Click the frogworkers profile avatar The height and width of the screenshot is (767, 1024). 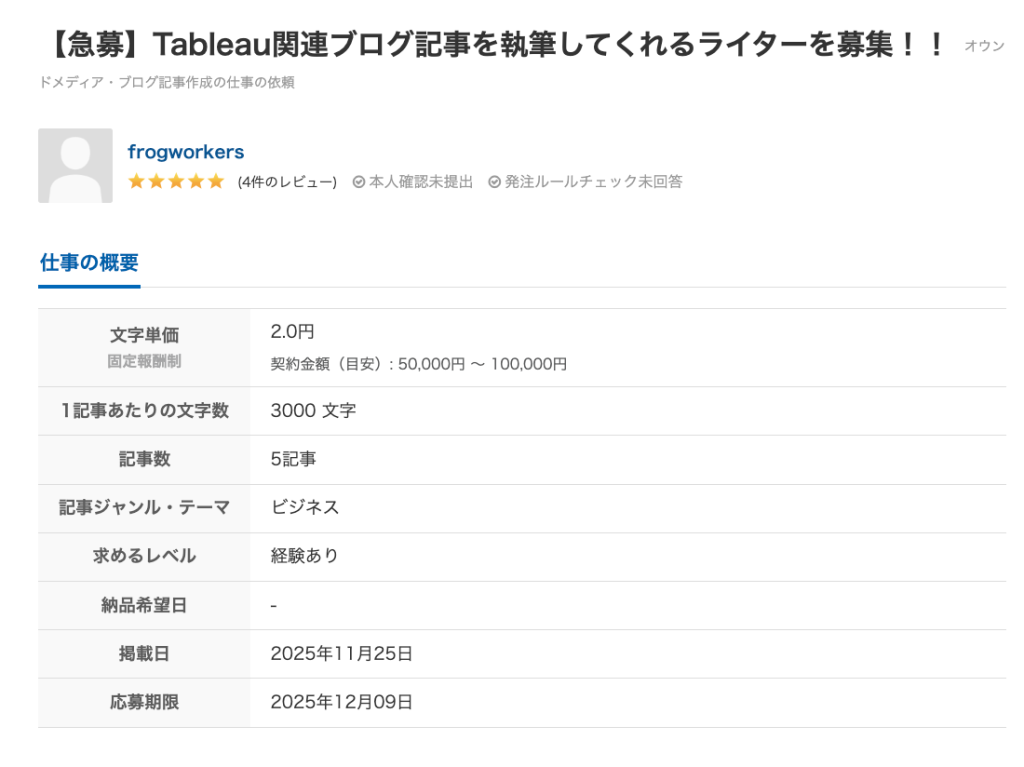click(75, 165)
